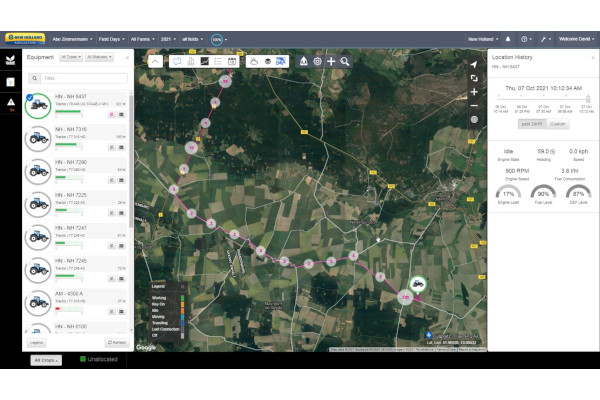Viewport: 600px width, 400px height.
Task: Select the bar chart view icon
Action: coord(191,61)
